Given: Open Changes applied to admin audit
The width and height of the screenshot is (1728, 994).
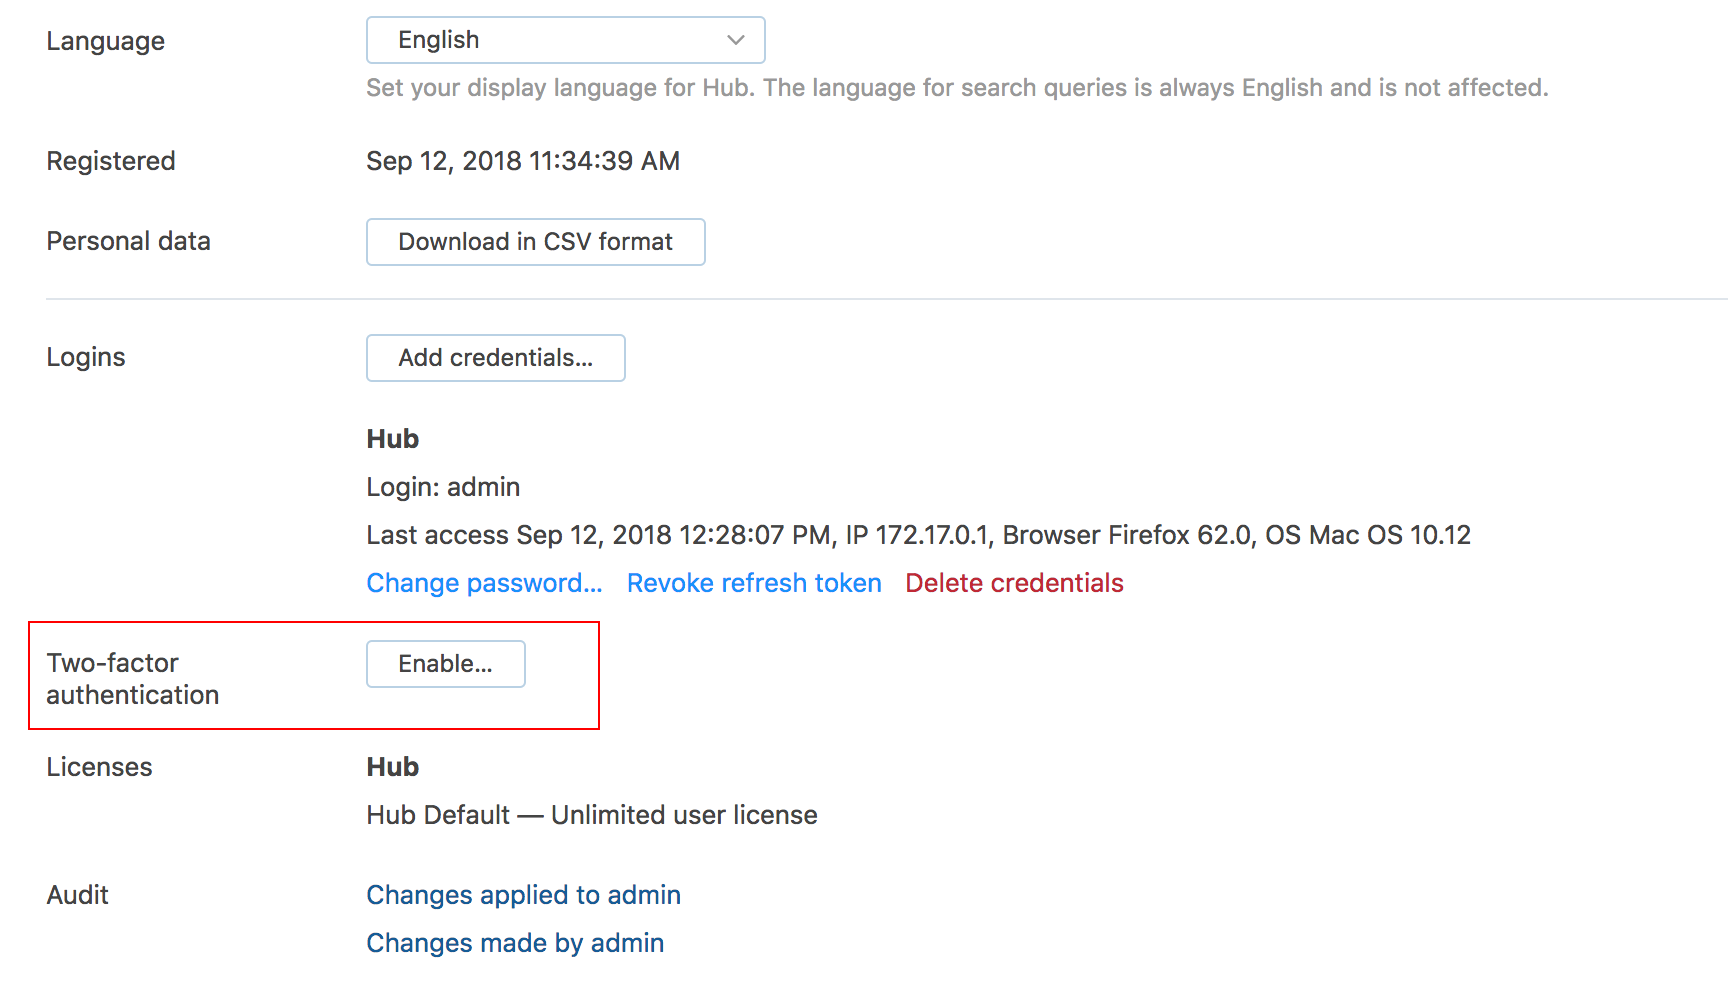Looking at the screenshot, I should (523, 895).
